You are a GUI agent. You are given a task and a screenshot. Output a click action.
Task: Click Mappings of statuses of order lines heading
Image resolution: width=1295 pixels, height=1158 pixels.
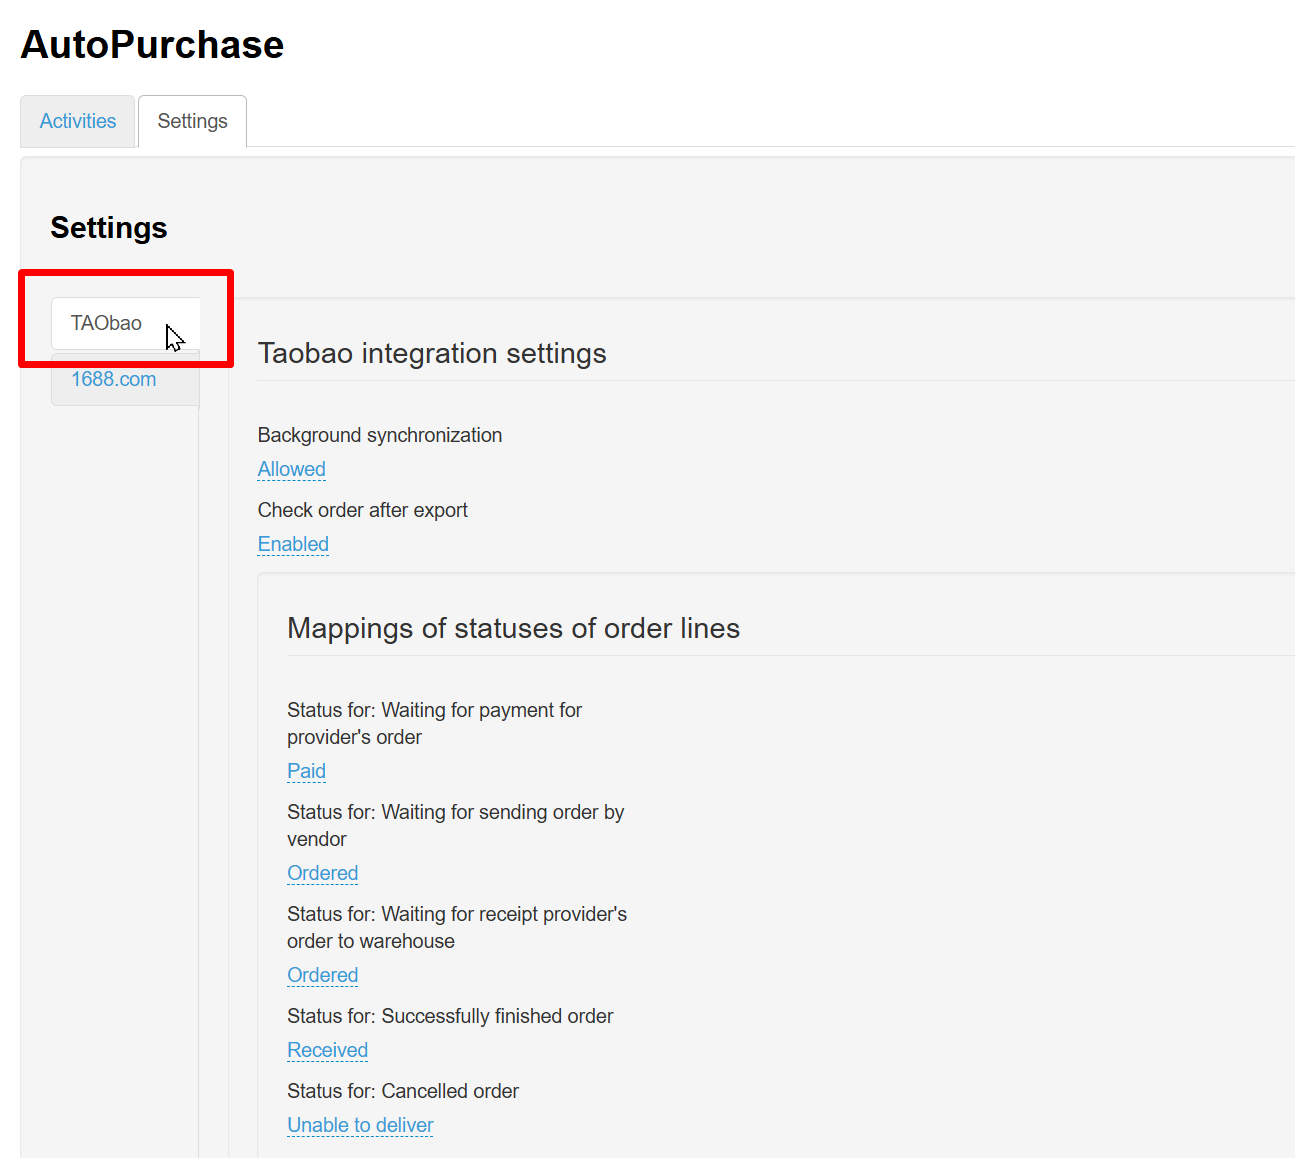click(x=513, y=628)
